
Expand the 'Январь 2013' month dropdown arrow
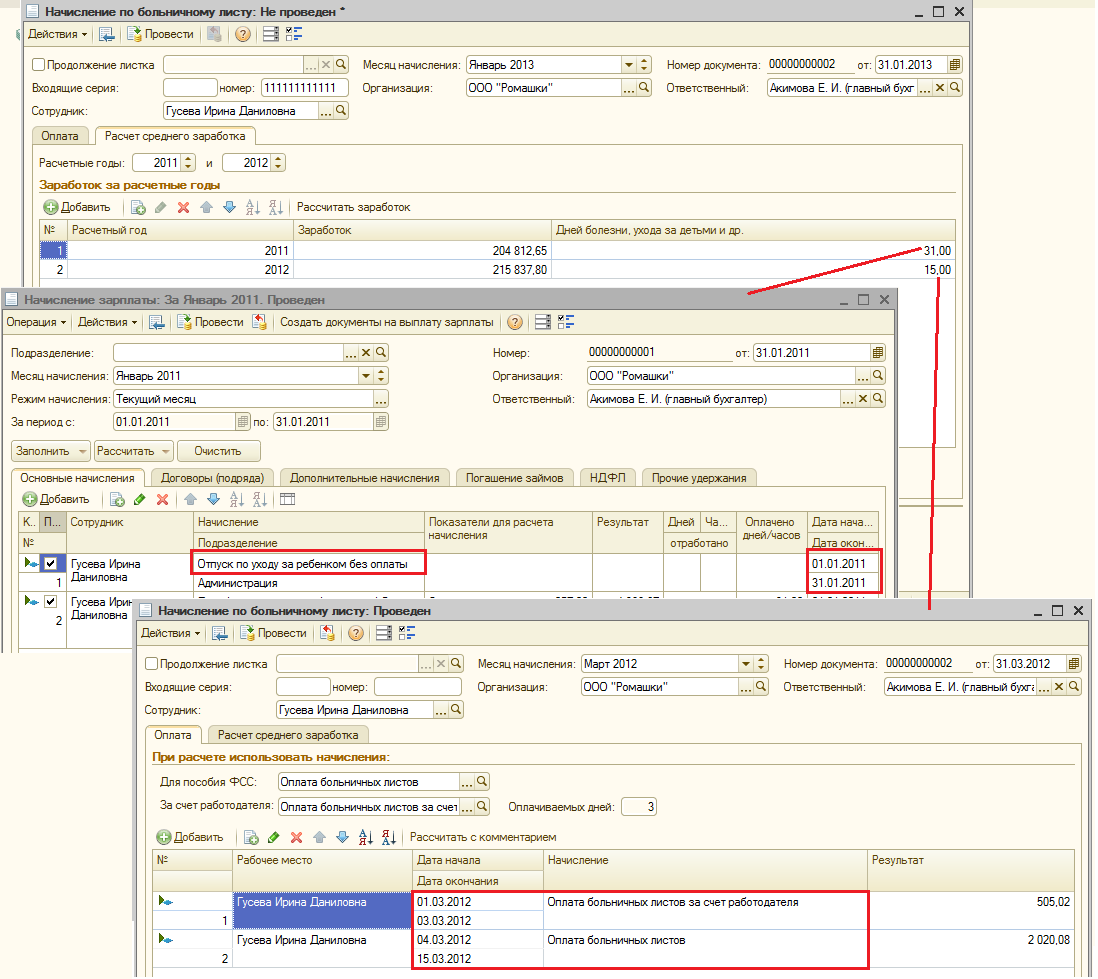(629, 65)
